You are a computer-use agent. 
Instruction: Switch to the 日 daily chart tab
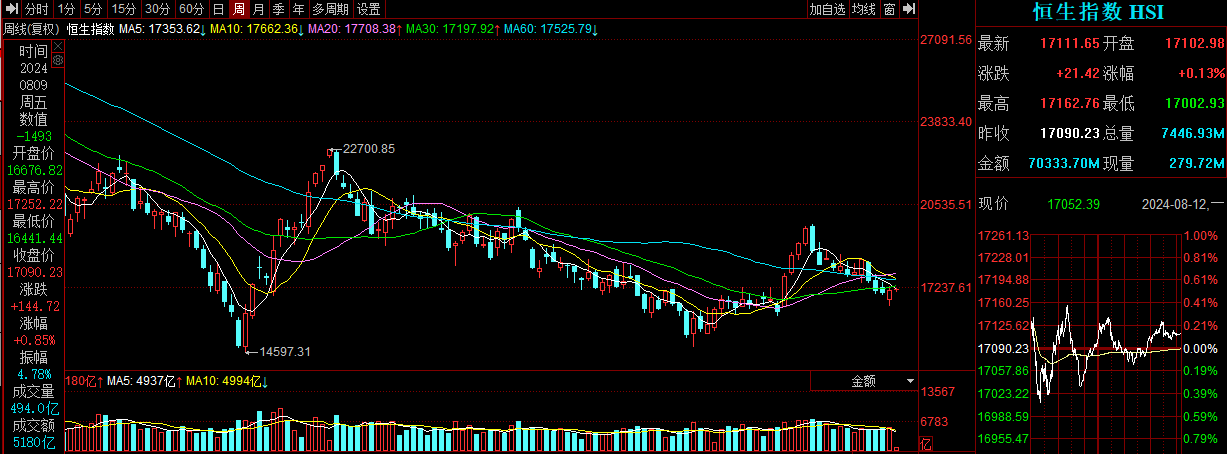coord(219,9)
